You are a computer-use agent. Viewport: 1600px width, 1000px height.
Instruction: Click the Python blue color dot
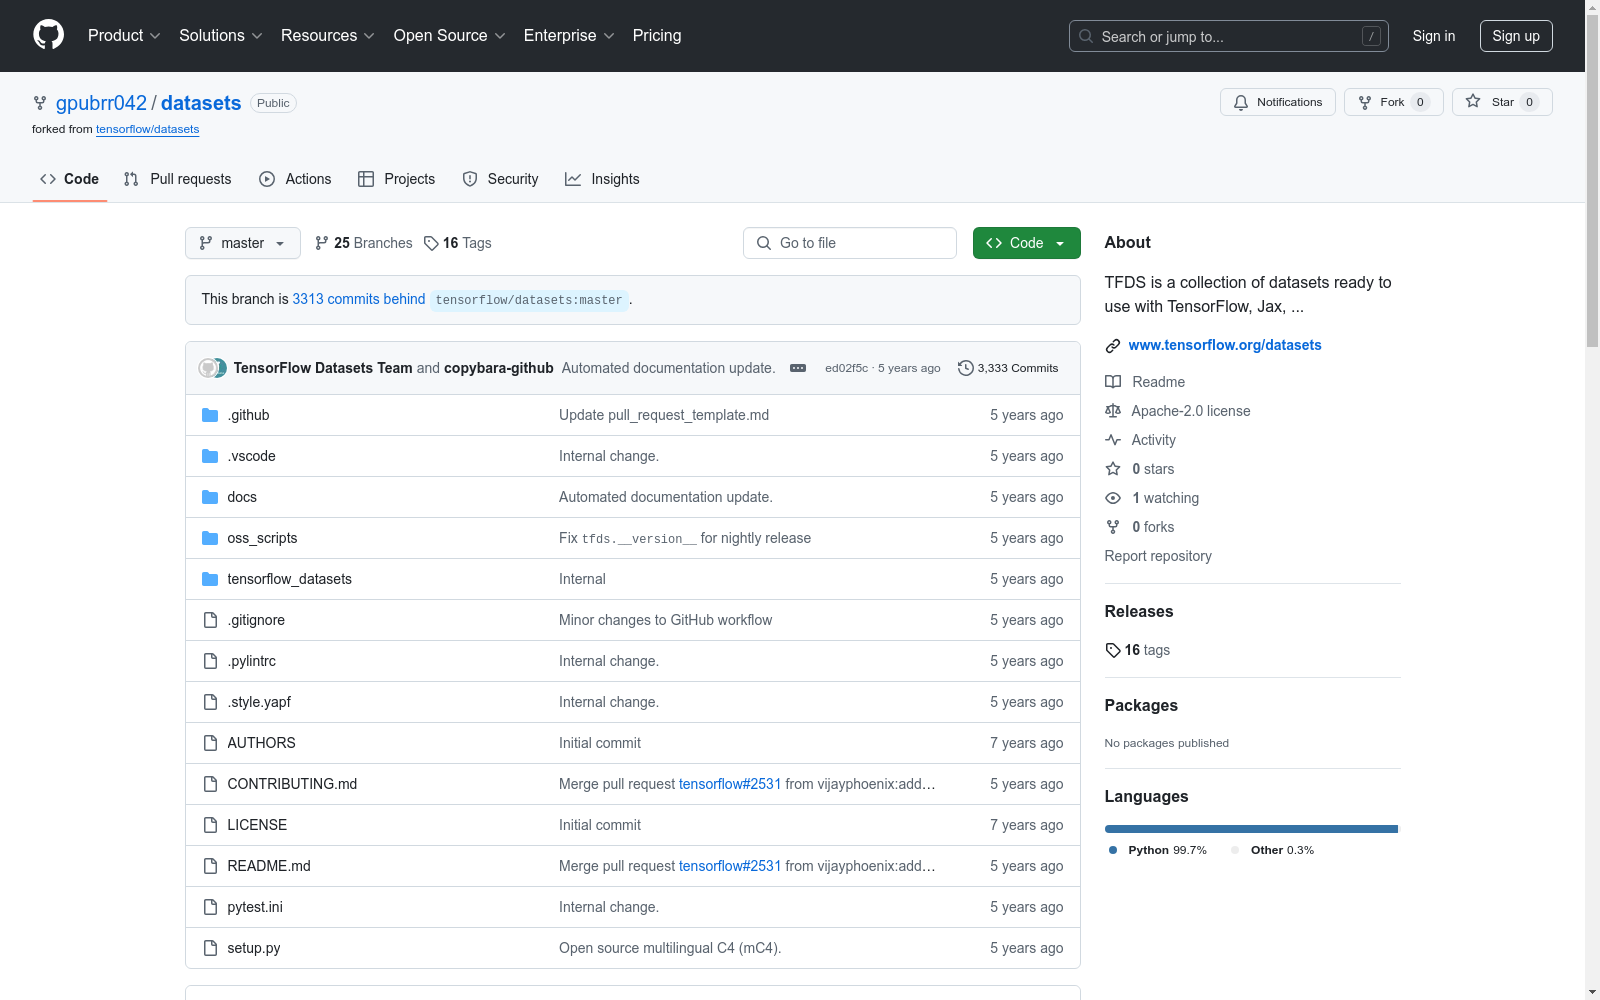pos(1113,850)
